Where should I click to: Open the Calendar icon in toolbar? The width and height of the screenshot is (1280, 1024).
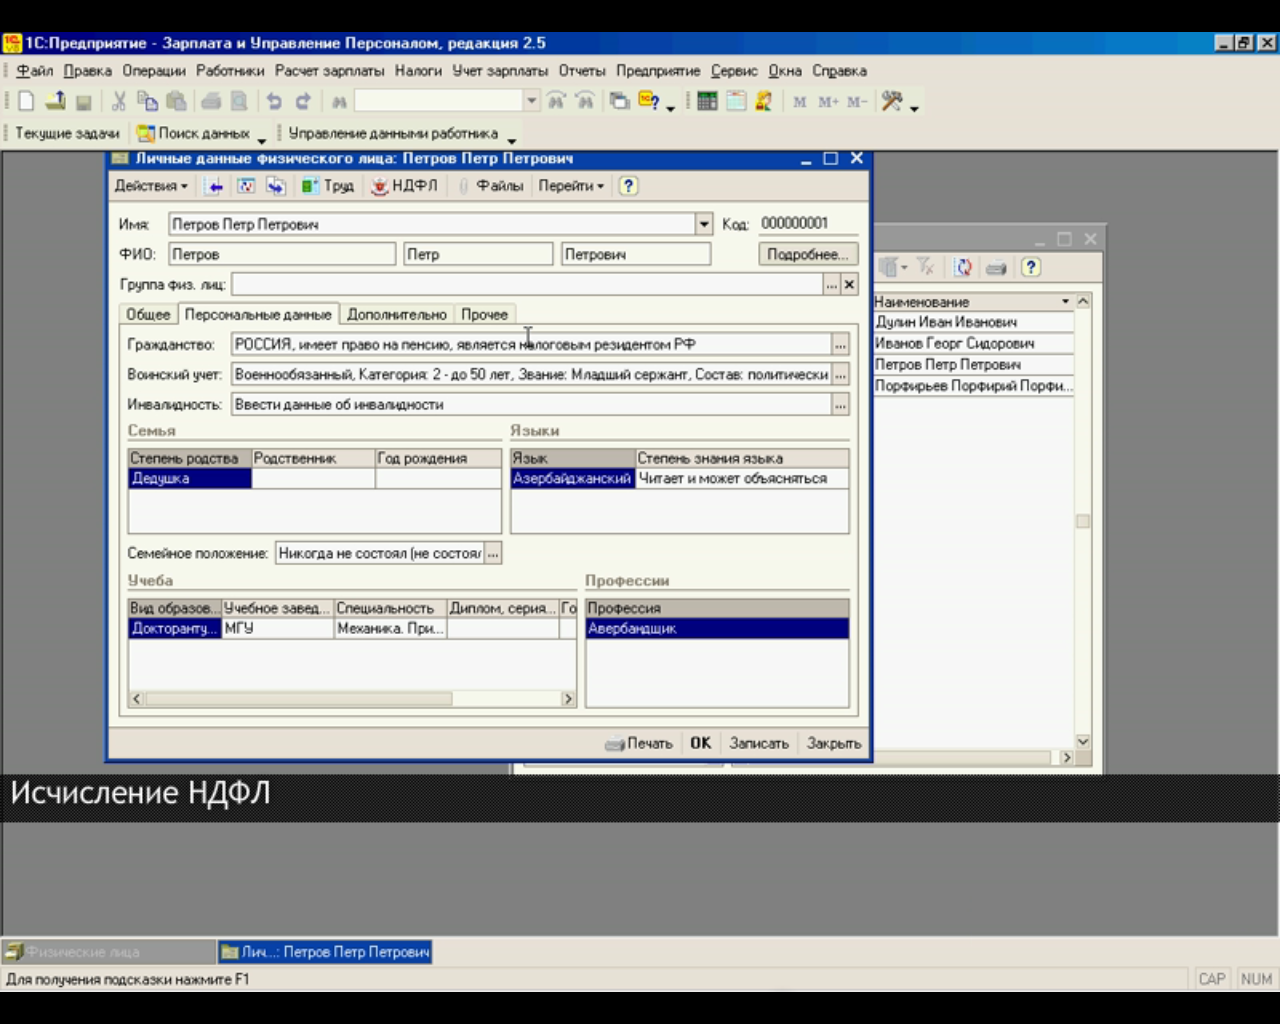point(736,101)
